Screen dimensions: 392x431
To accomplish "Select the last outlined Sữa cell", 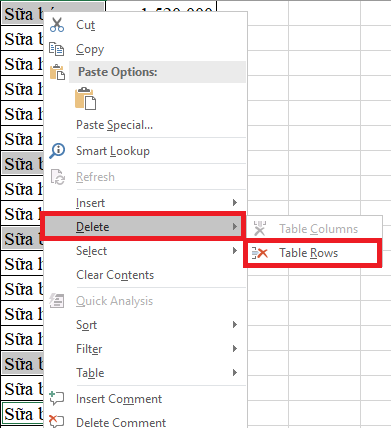I will tap(23, 414).
